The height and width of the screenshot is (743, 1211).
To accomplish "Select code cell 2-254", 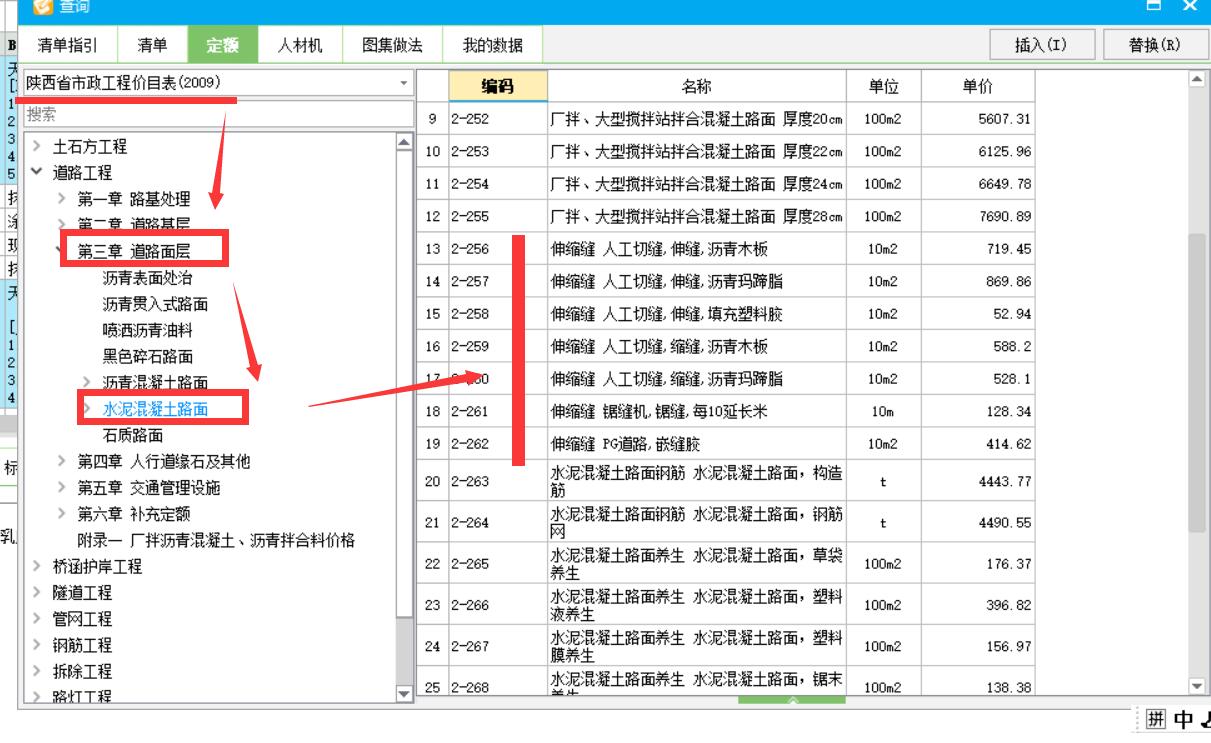I will coord(497,184).
